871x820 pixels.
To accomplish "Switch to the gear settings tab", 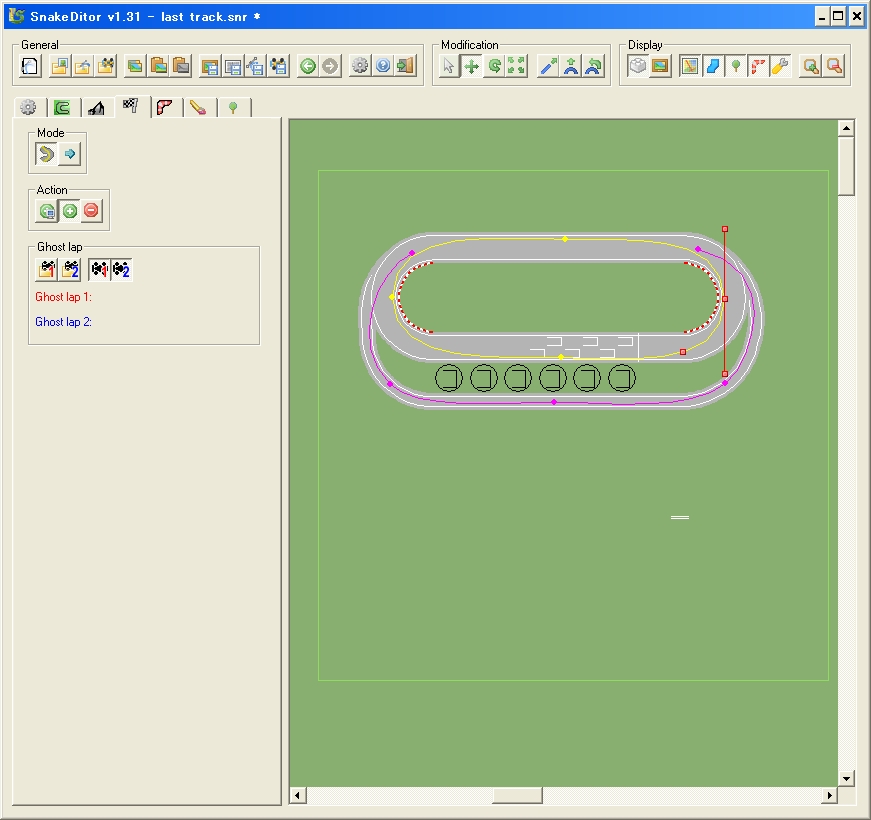I will pyautogui.click(x=28, y=107).
